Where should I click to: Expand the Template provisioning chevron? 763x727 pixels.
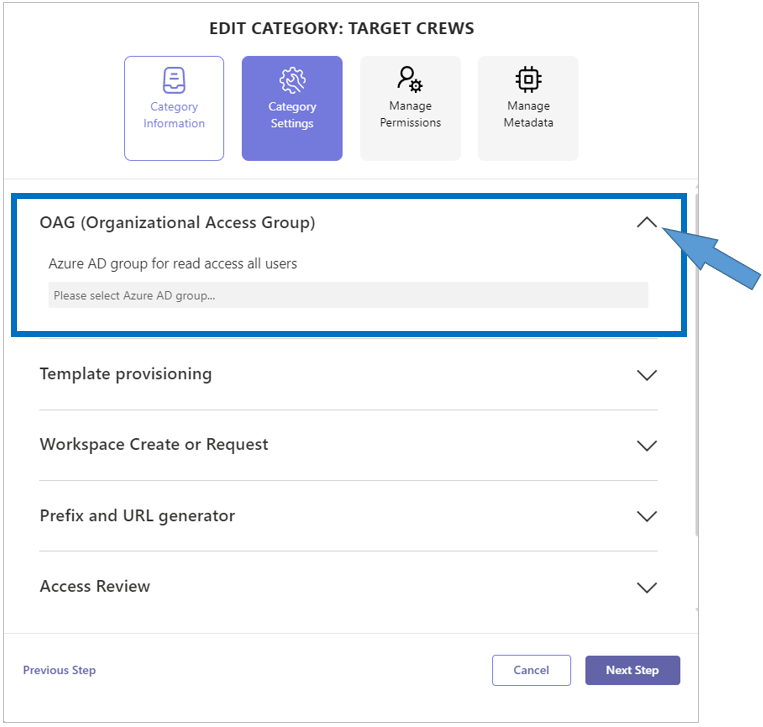pos(647,375)
